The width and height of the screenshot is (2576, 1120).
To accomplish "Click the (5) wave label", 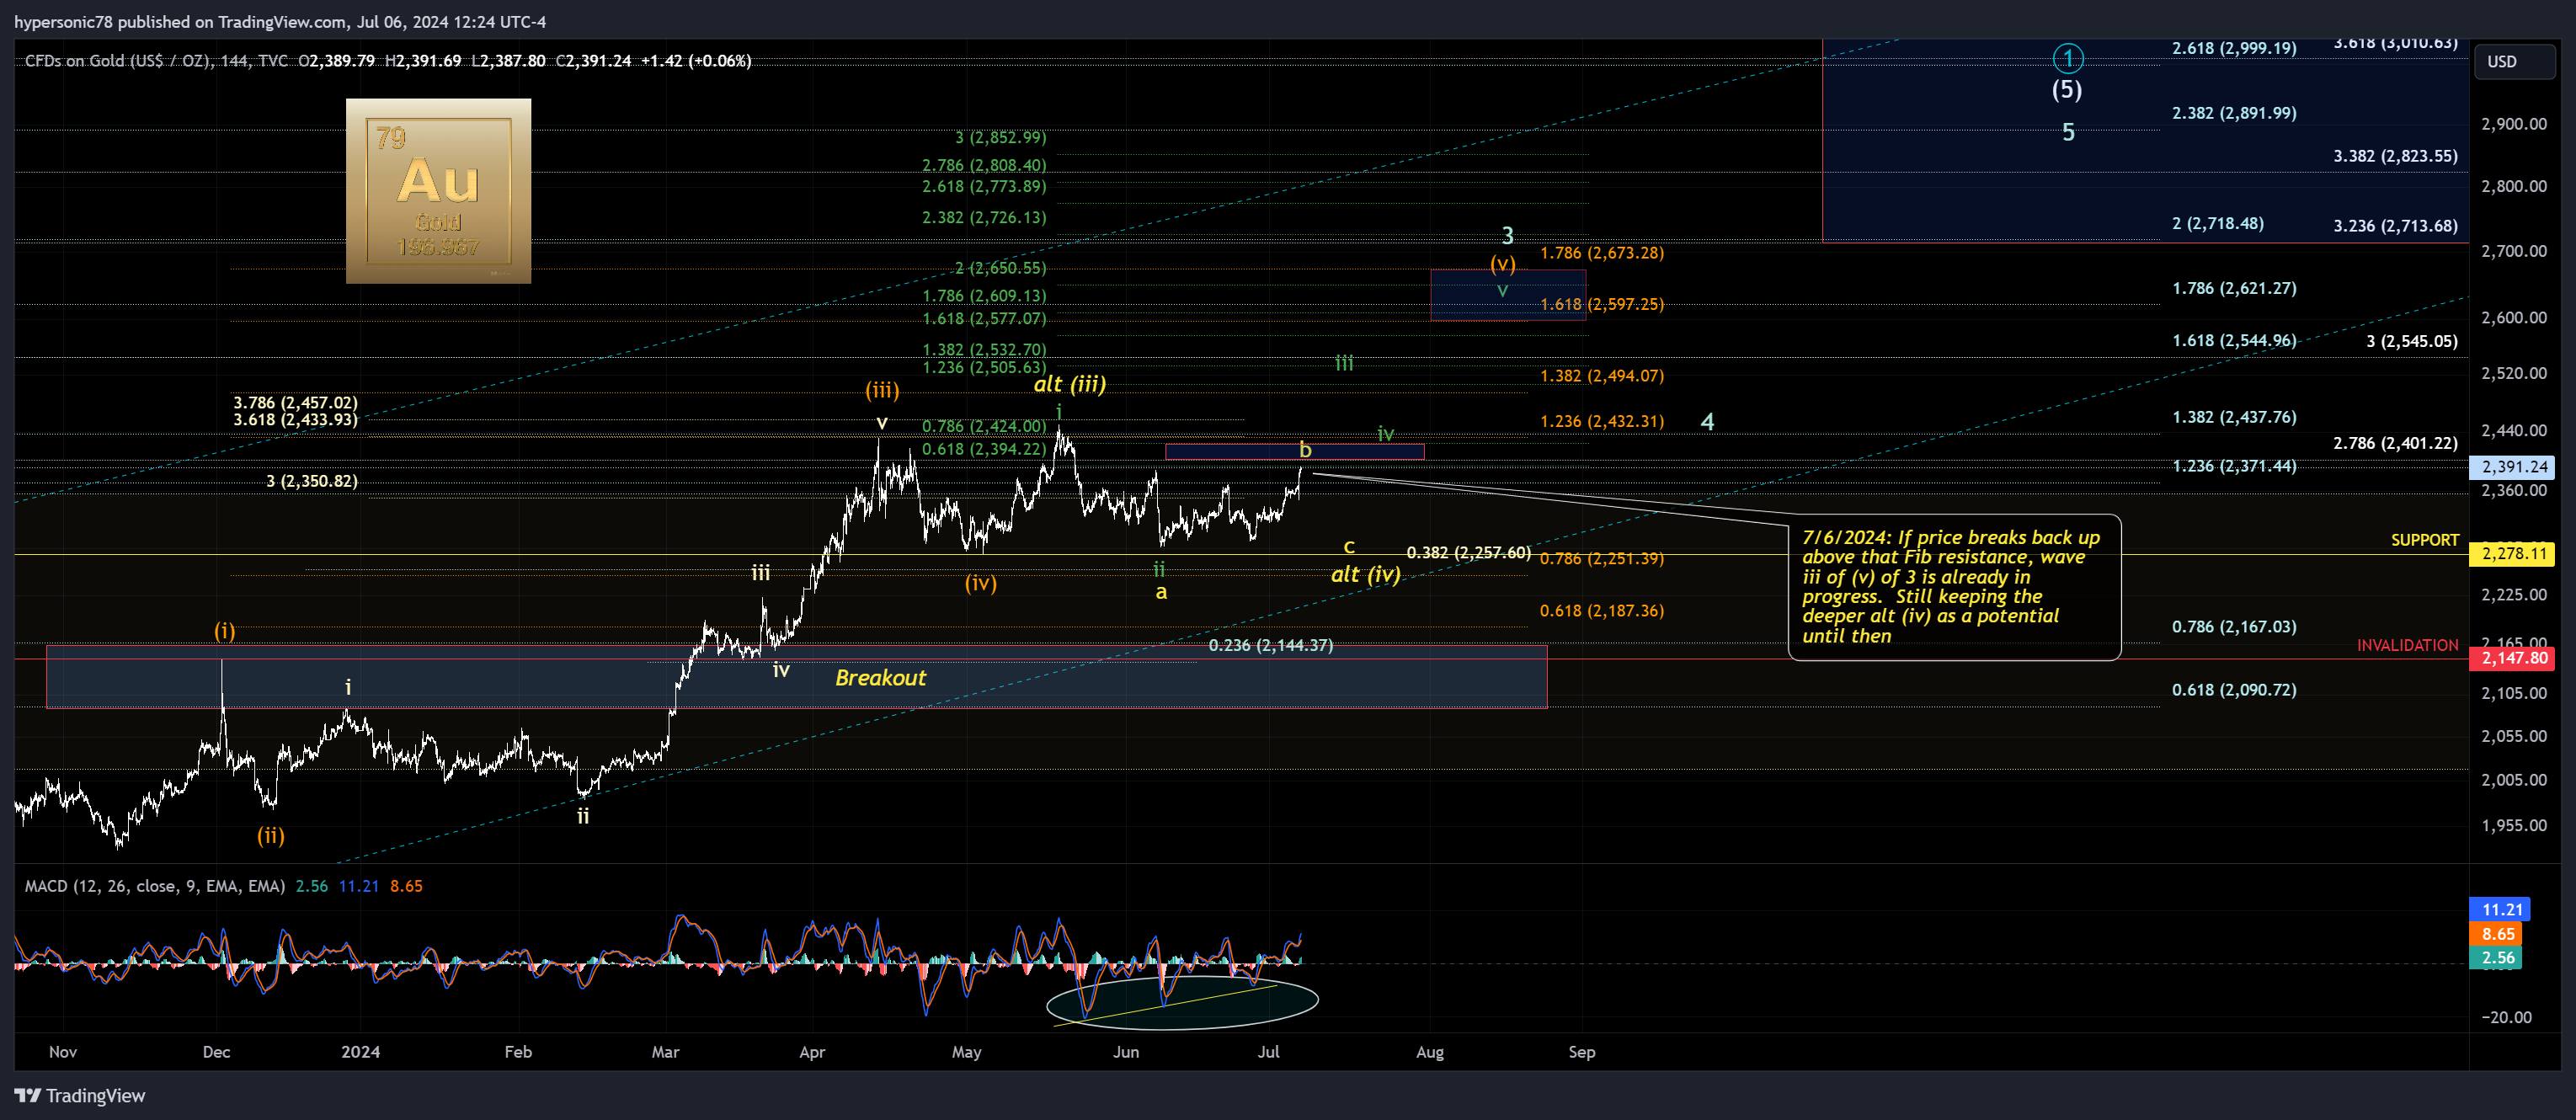I will click(2067, 90).
